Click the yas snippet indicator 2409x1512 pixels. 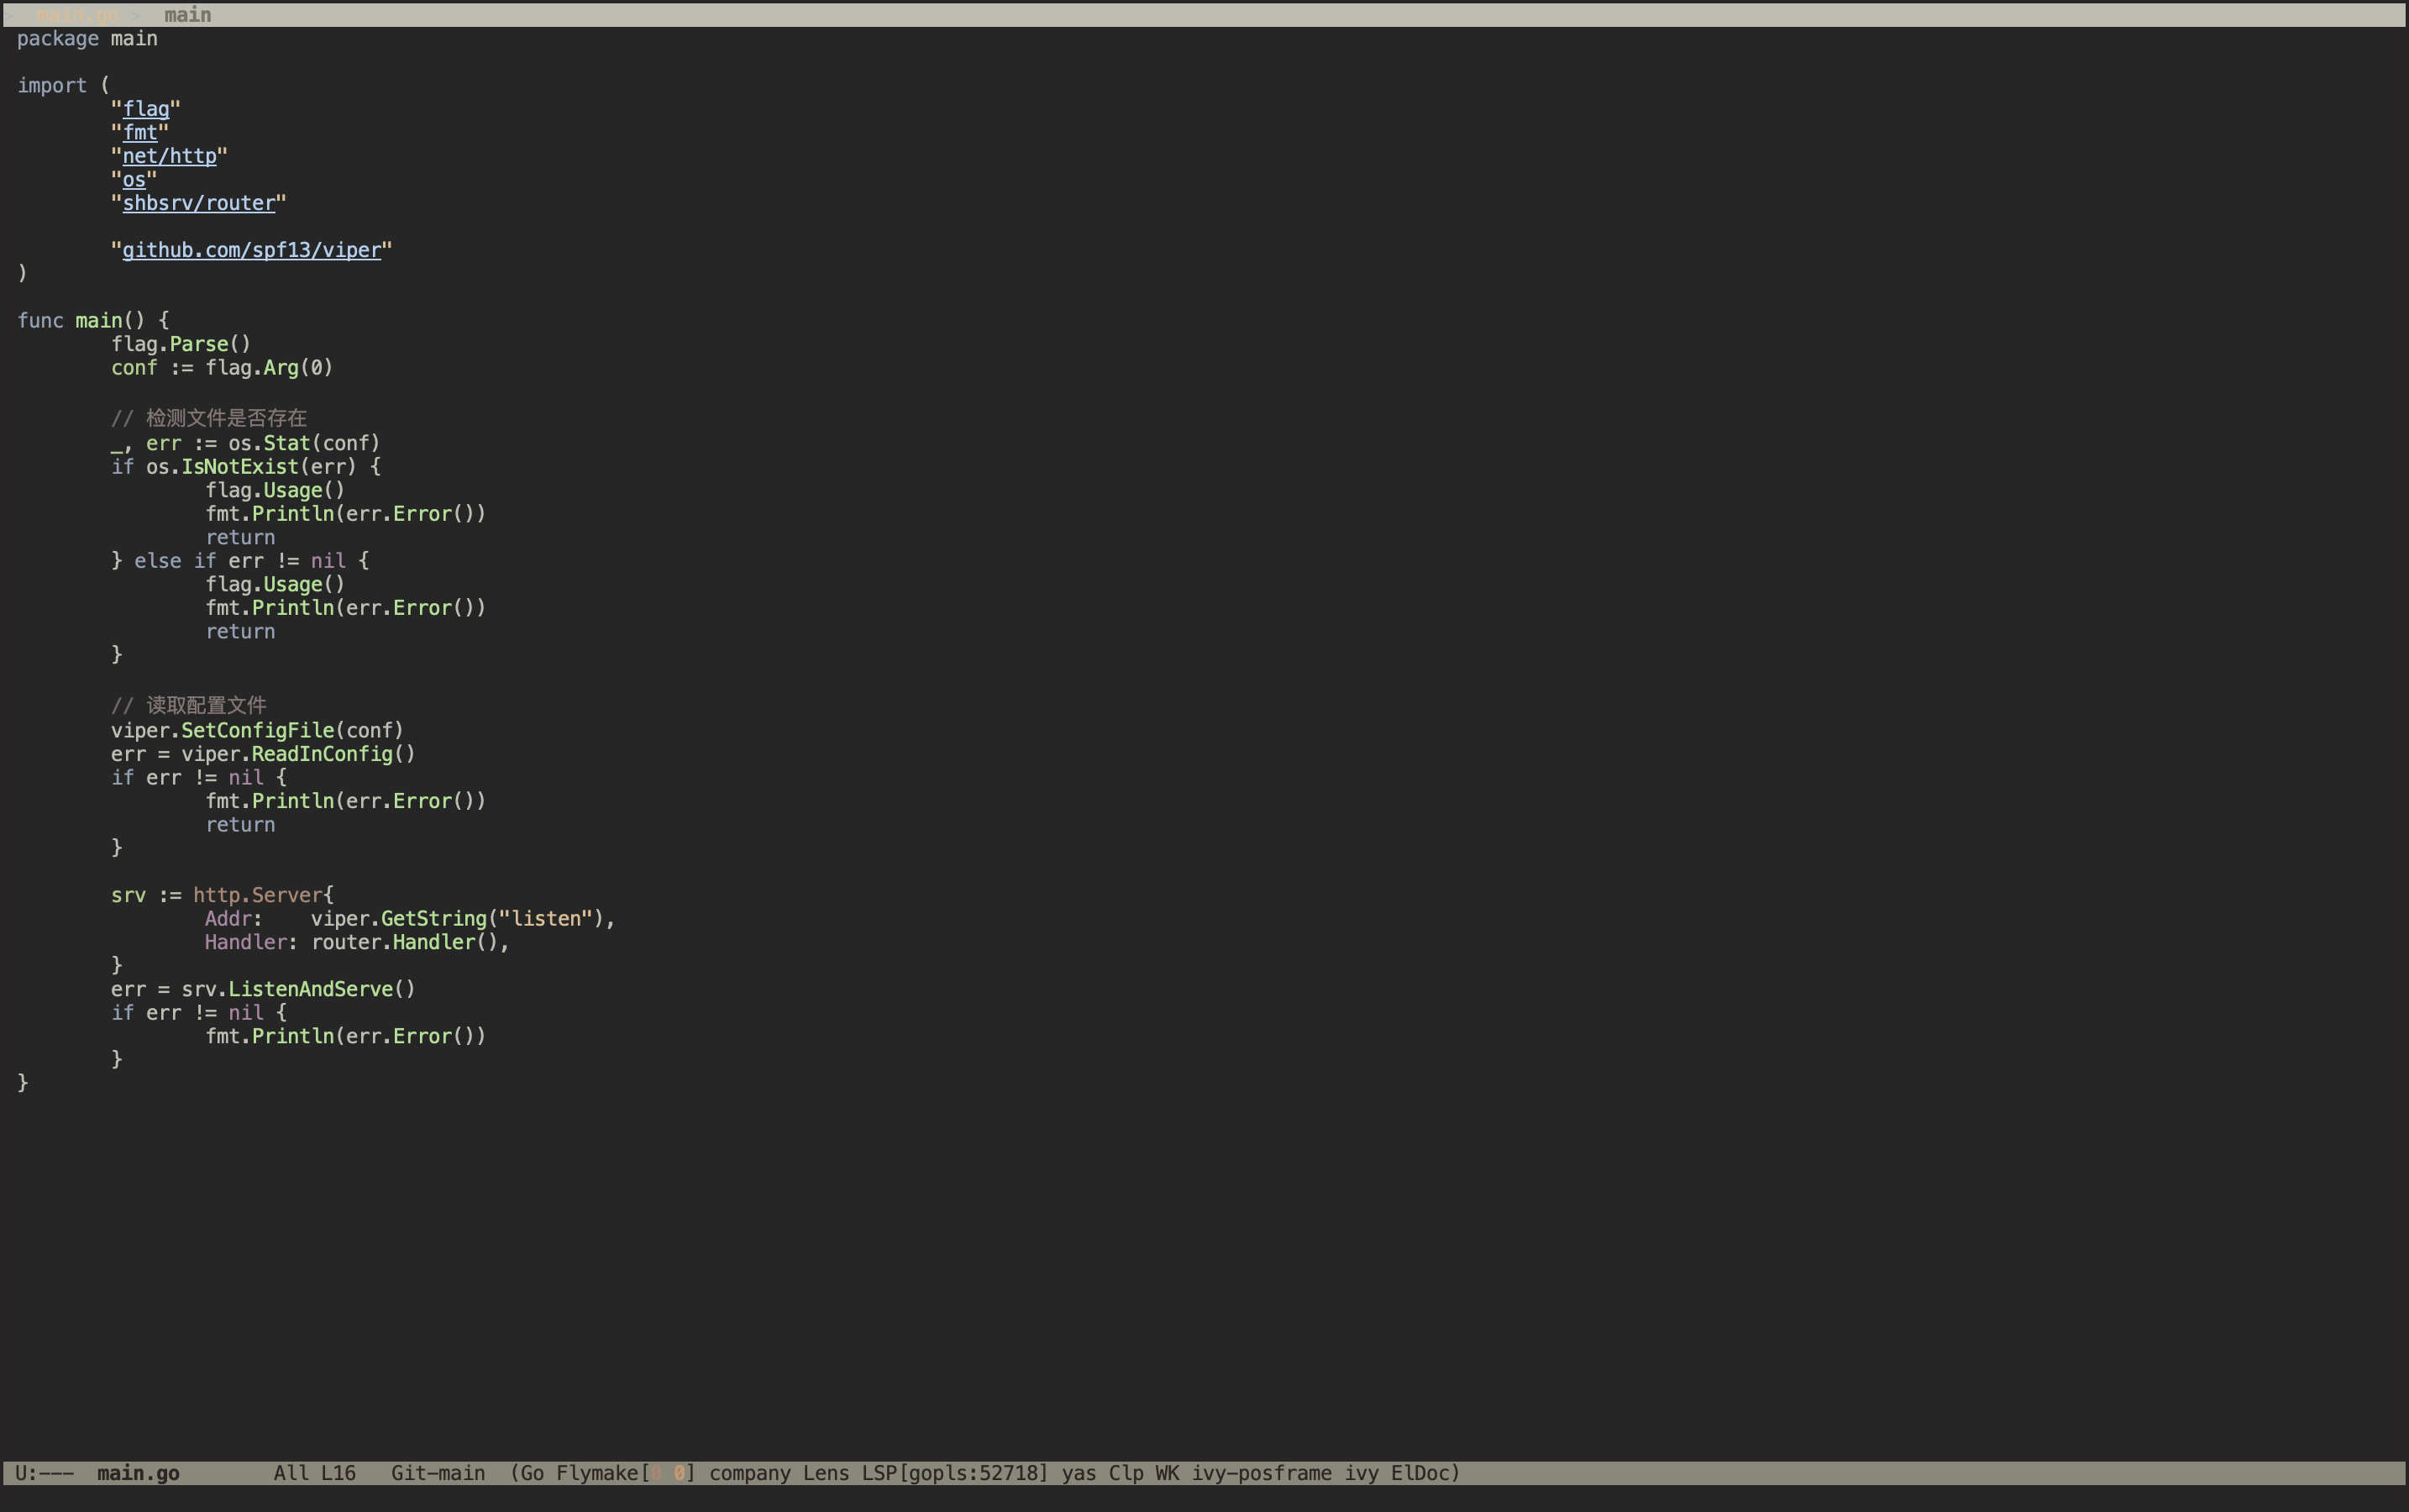tap(1079, 1473)
